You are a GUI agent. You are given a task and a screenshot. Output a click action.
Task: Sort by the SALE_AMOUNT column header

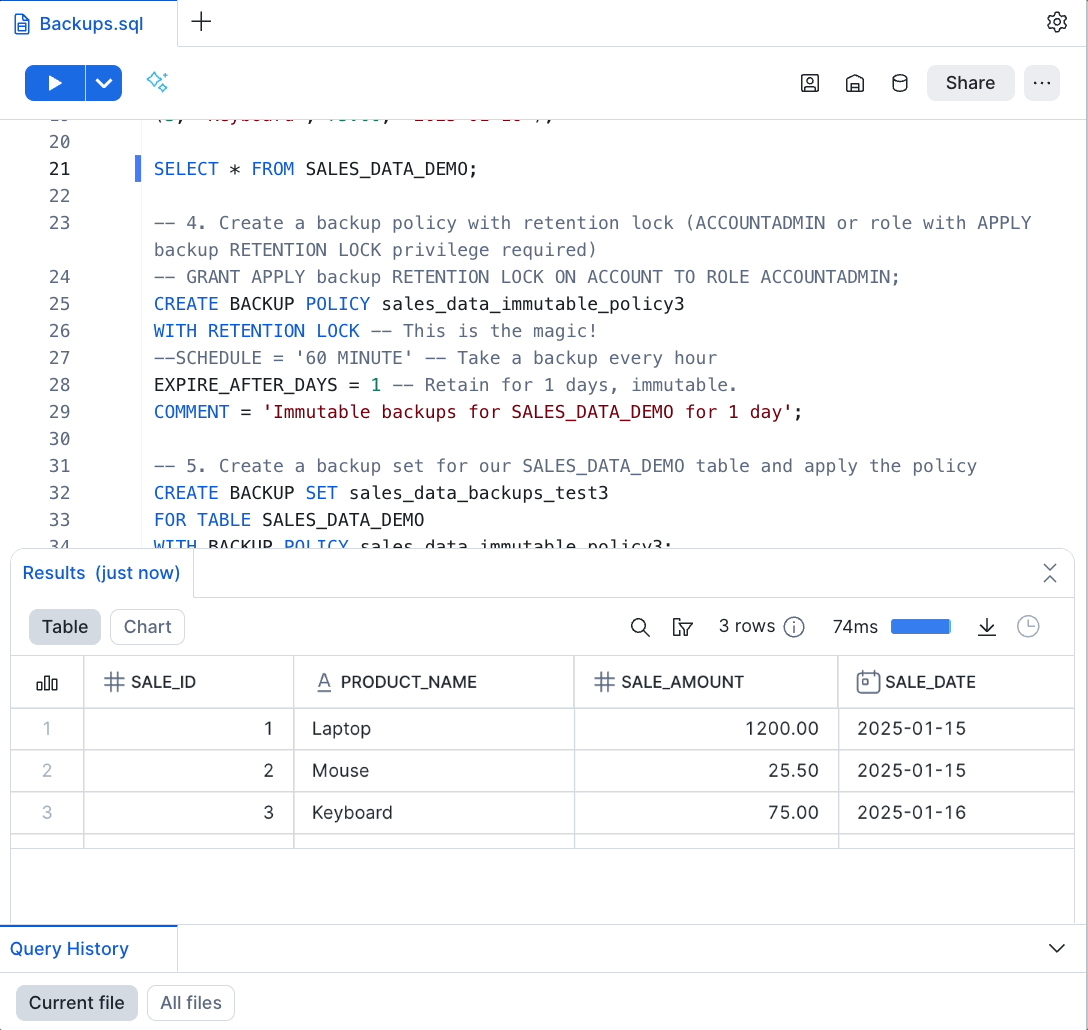coord(683,682)
